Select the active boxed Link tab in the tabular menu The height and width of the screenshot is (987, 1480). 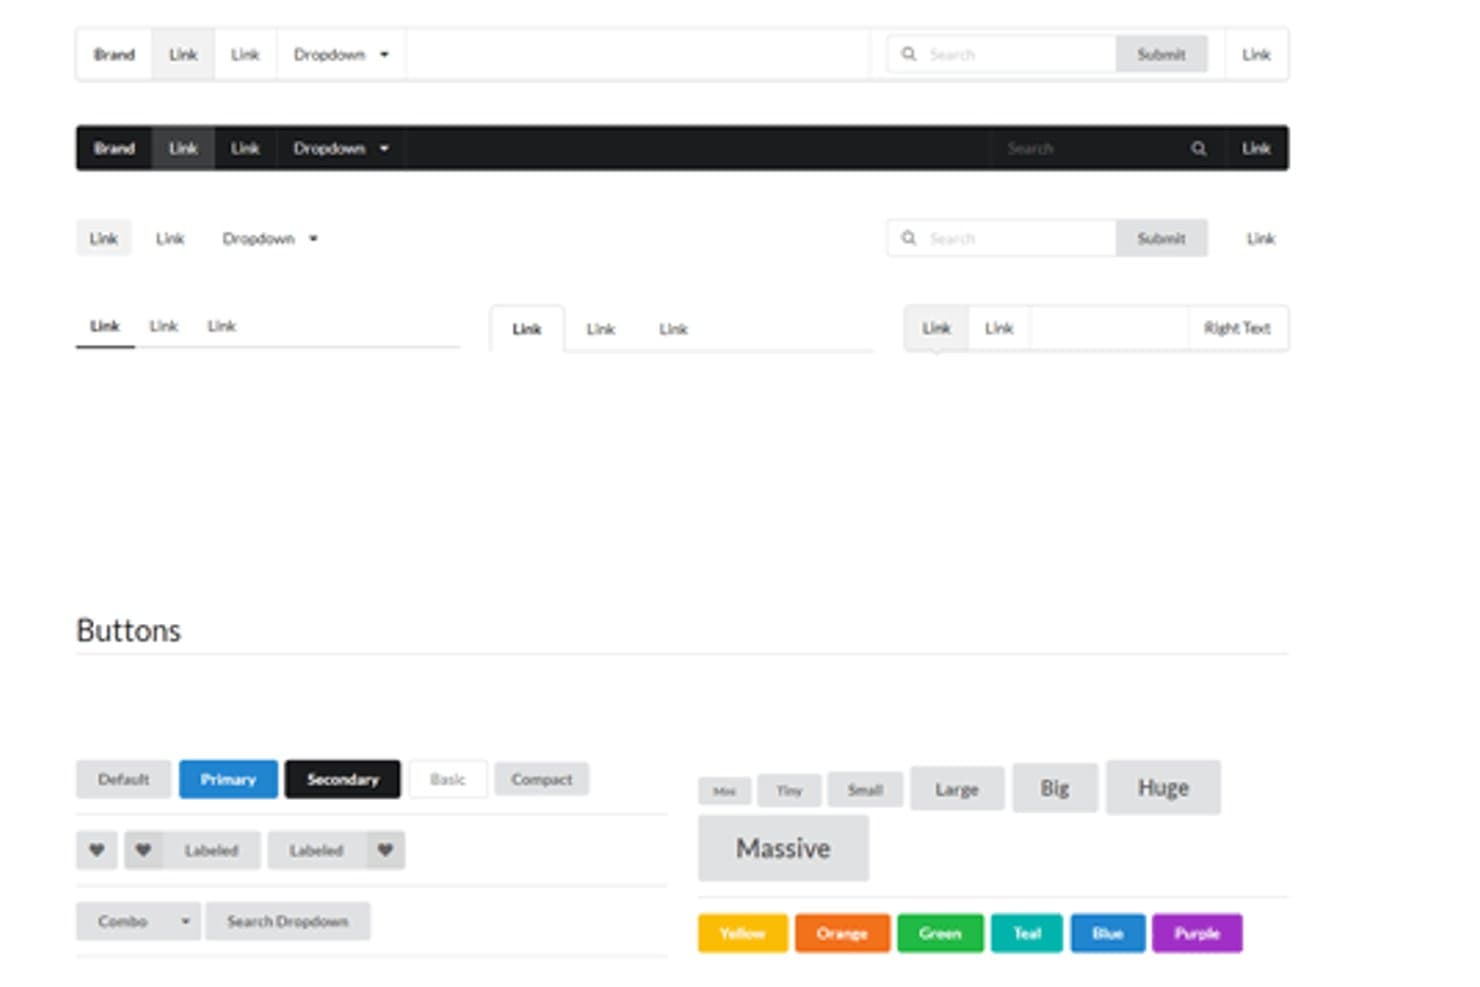tap(527, 329)
